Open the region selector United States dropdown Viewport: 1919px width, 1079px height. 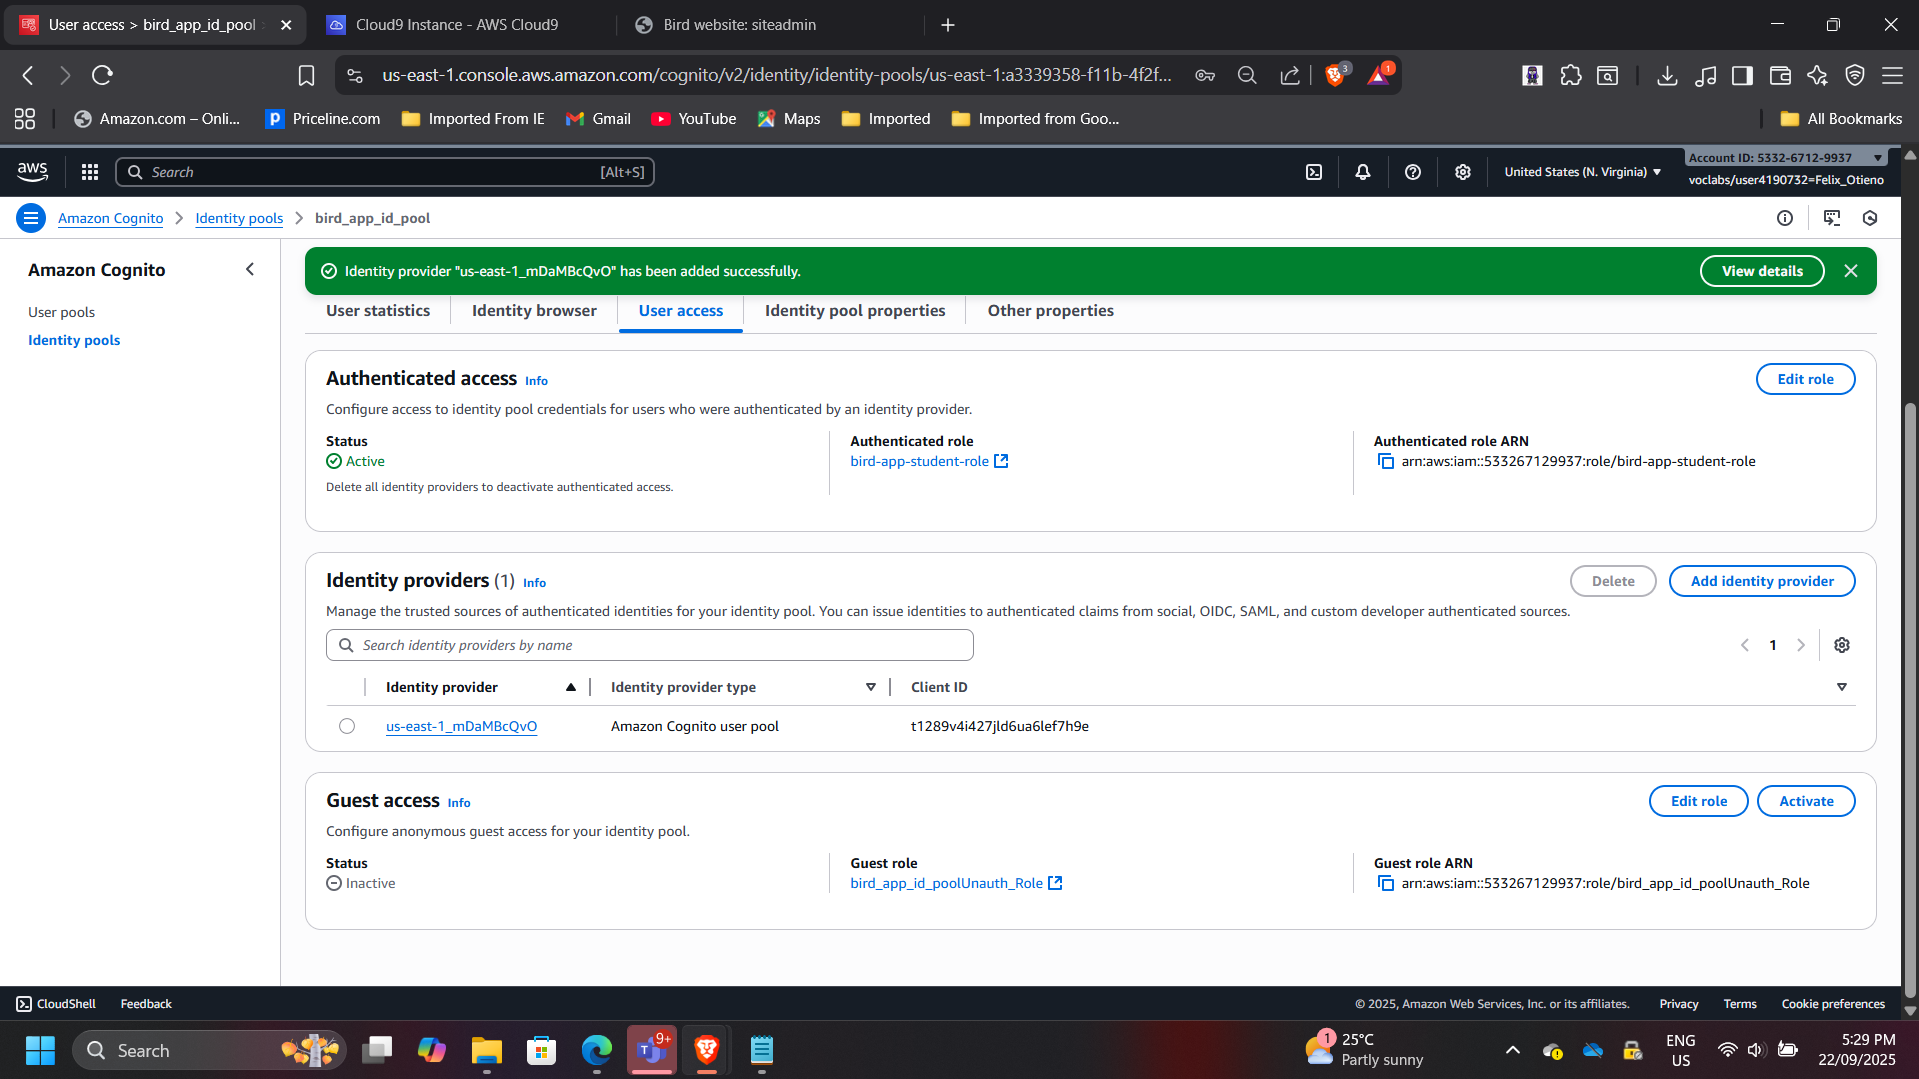pos(1582,172)
